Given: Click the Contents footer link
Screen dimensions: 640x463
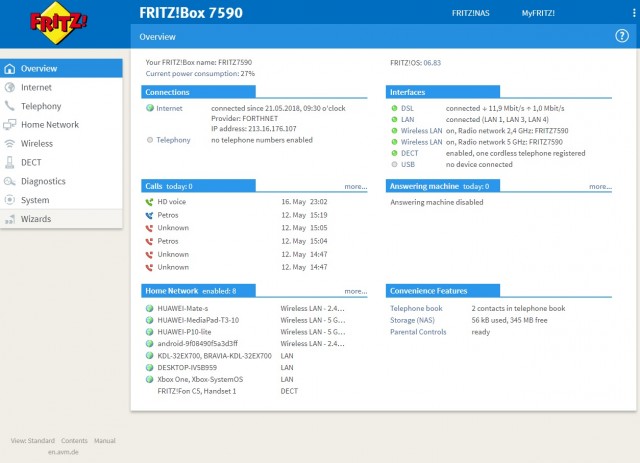Looking at the screenshot, I should [x=74, y=441].
